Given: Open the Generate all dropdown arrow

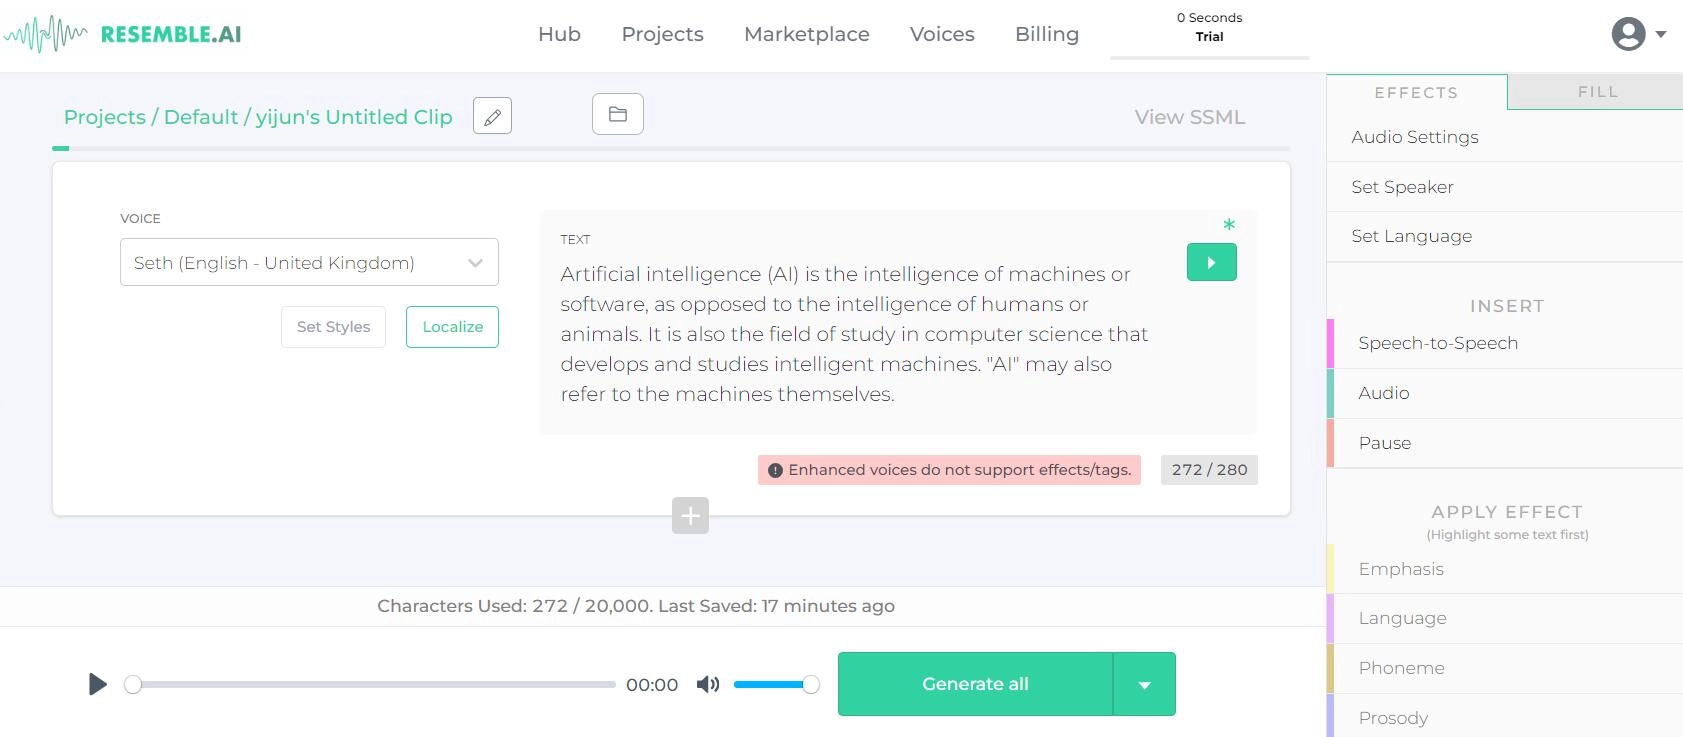Looking at the screenshot, I should click(x=1144, y=684).
